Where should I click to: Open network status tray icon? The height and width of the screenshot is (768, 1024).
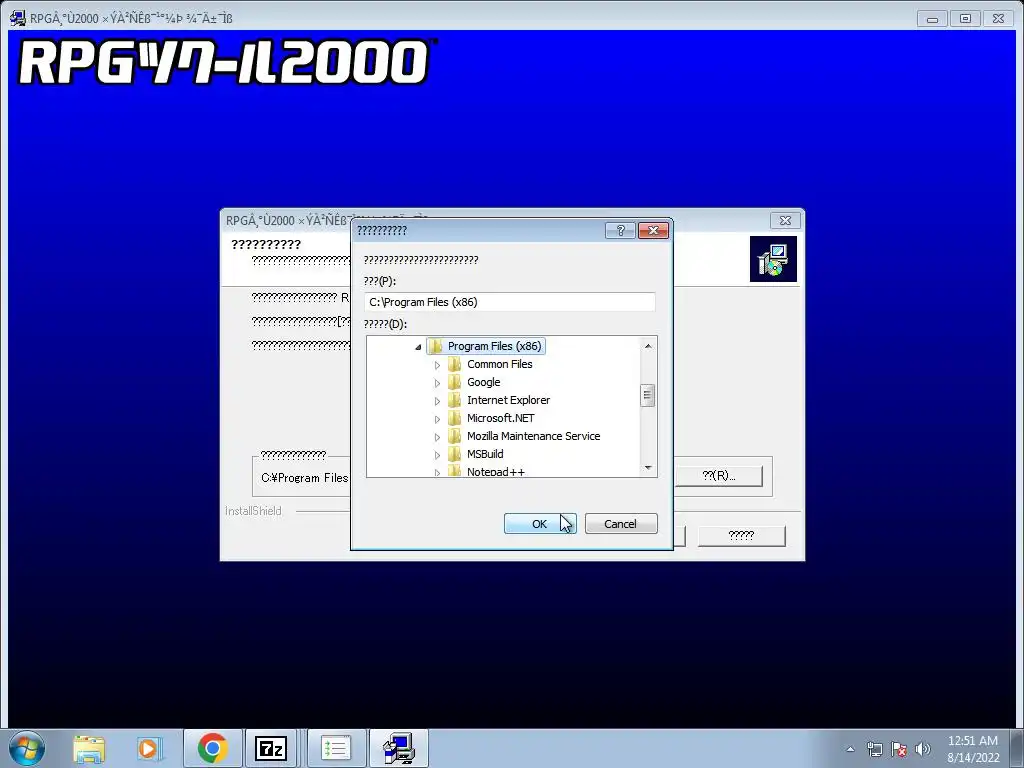click(x=874, y=749)
